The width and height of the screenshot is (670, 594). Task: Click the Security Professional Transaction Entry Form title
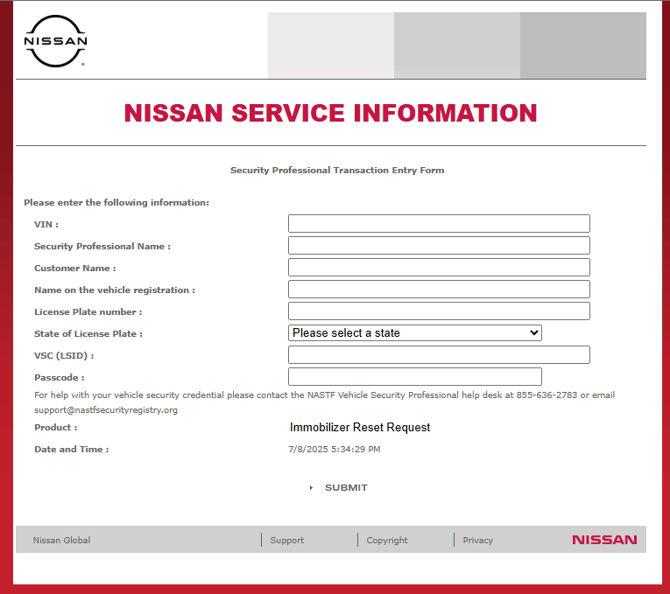click(x=337, y=170)
